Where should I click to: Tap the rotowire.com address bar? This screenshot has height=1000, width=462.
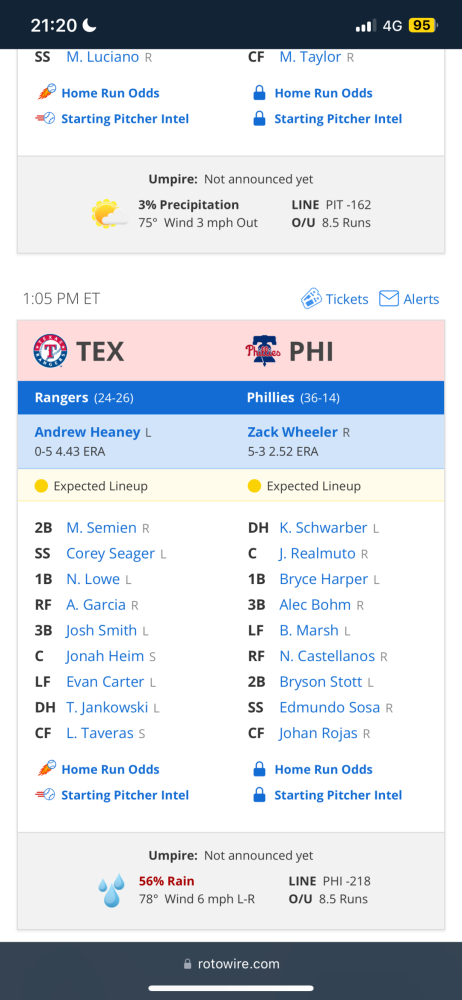[231, 964]
